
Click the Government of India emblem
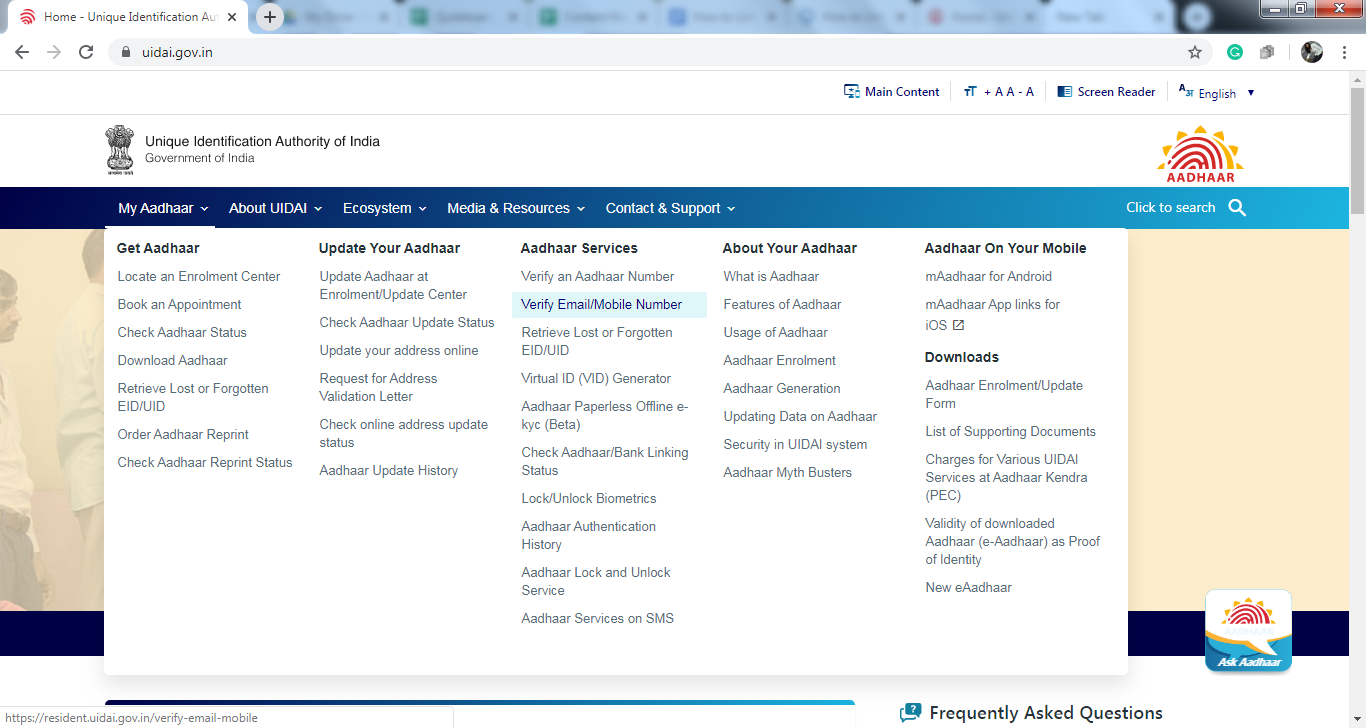(x=120, y=150)
